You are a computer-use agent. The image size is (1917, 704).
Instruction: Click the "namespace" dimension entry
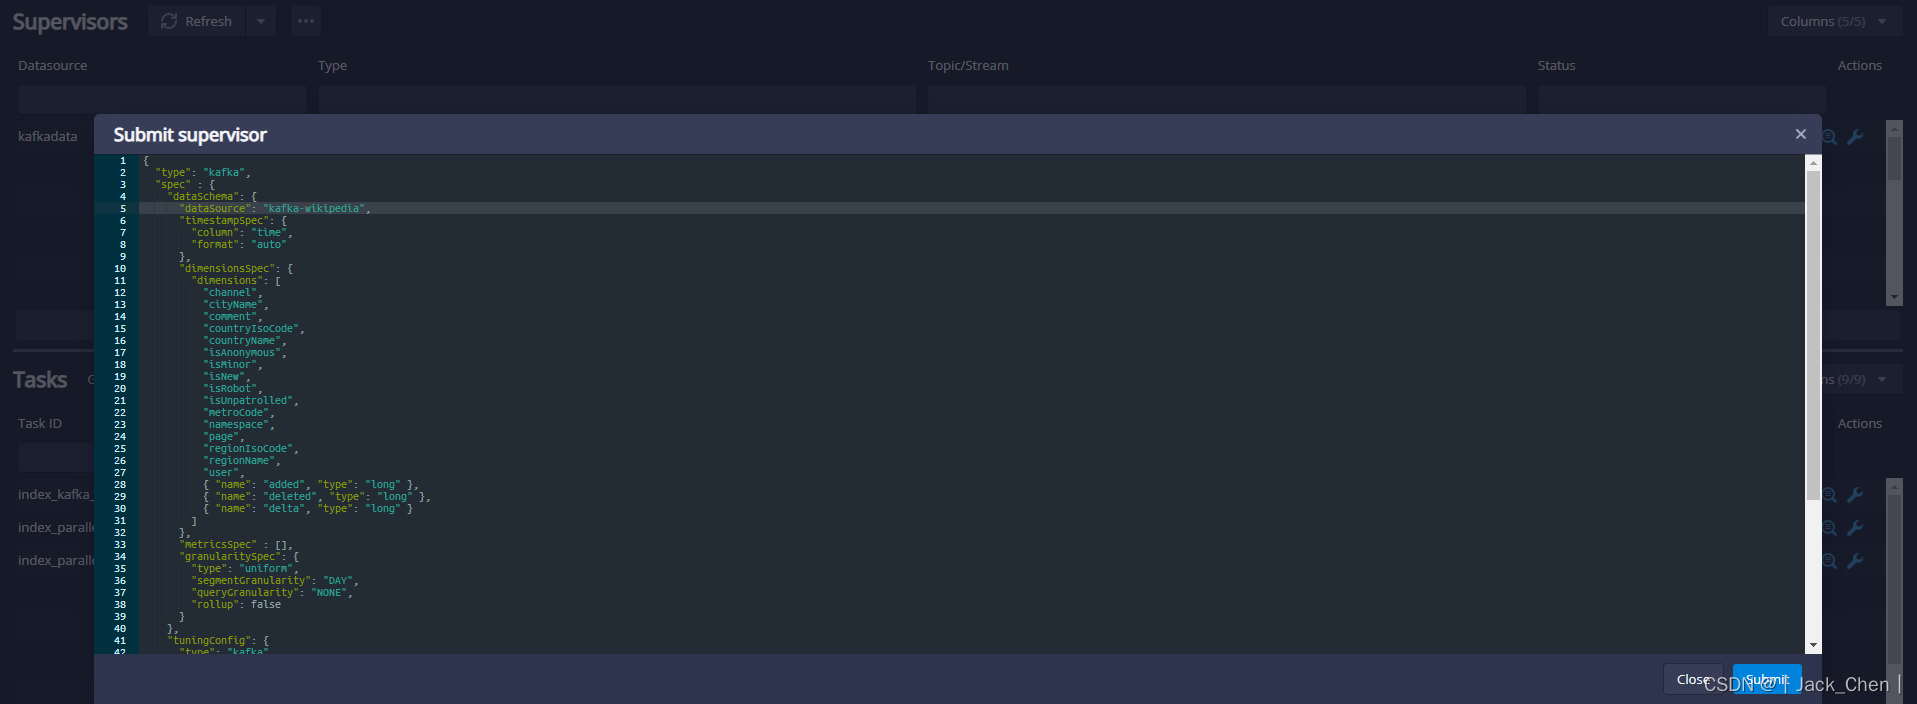tap(237, 425)
